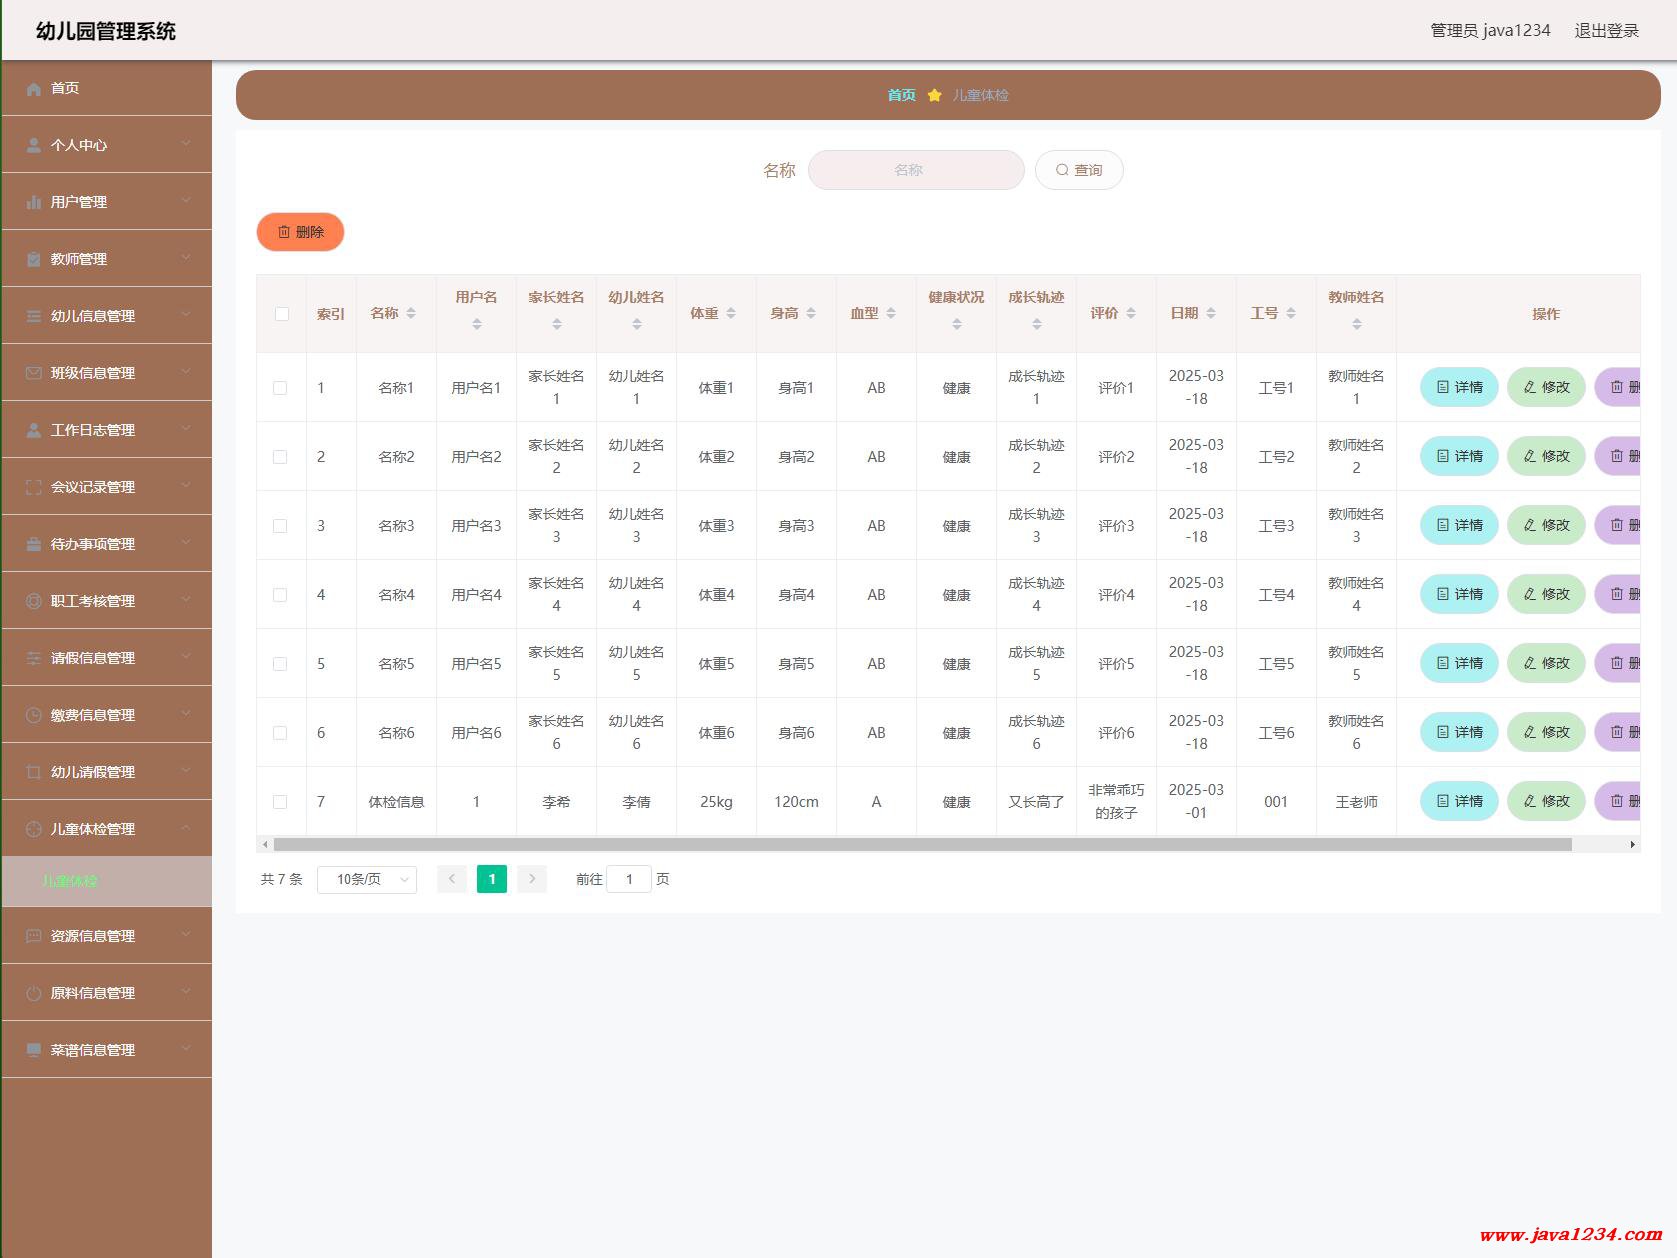Image resolution: width=1677 pixels, height=1258 pixels.
Task: Sort by 工号 column arrows
Action: [1291, 314]
